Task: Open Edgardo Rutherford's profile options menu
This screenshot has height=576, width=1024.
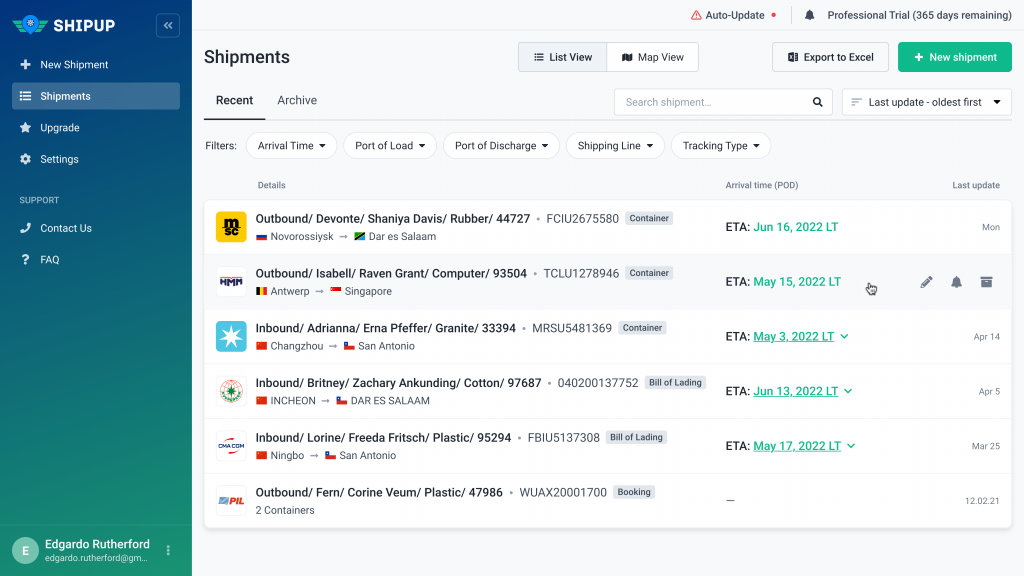Action: click(x=166, y=550)
